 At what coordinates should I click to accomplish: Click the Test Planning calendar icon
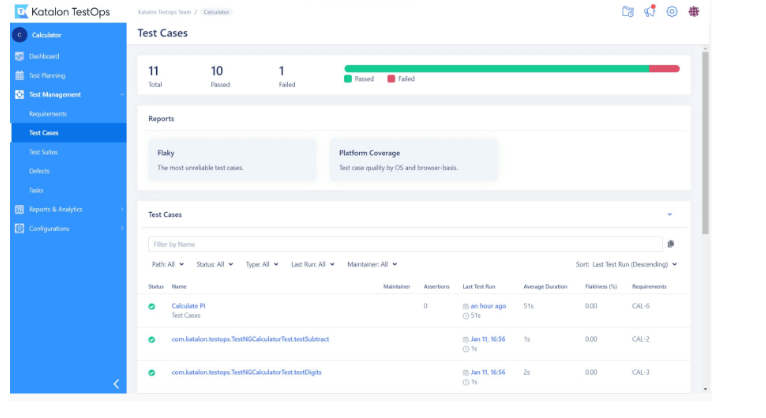coord(19,75)
